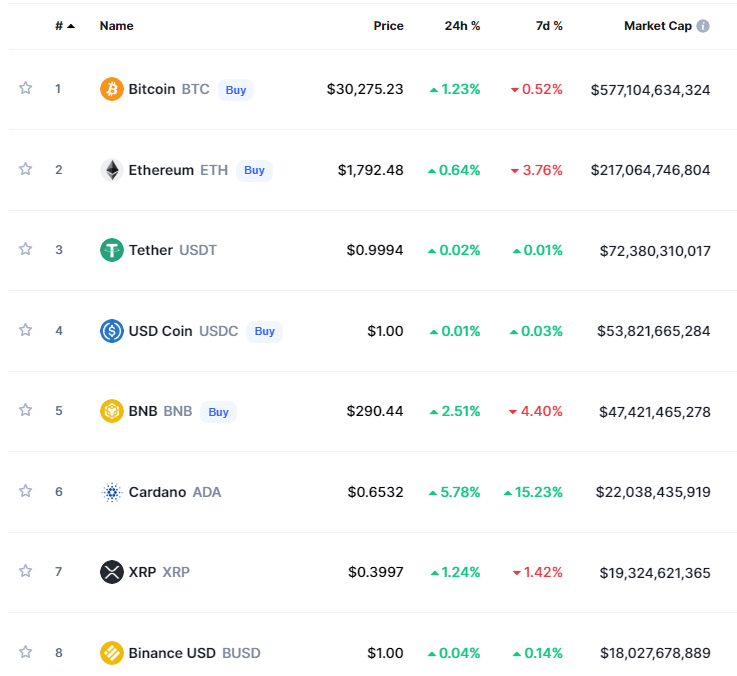This screenshot has width=737, height=676.
Task: Click Buy button next to BNB
Action: (x=219, y=412)
